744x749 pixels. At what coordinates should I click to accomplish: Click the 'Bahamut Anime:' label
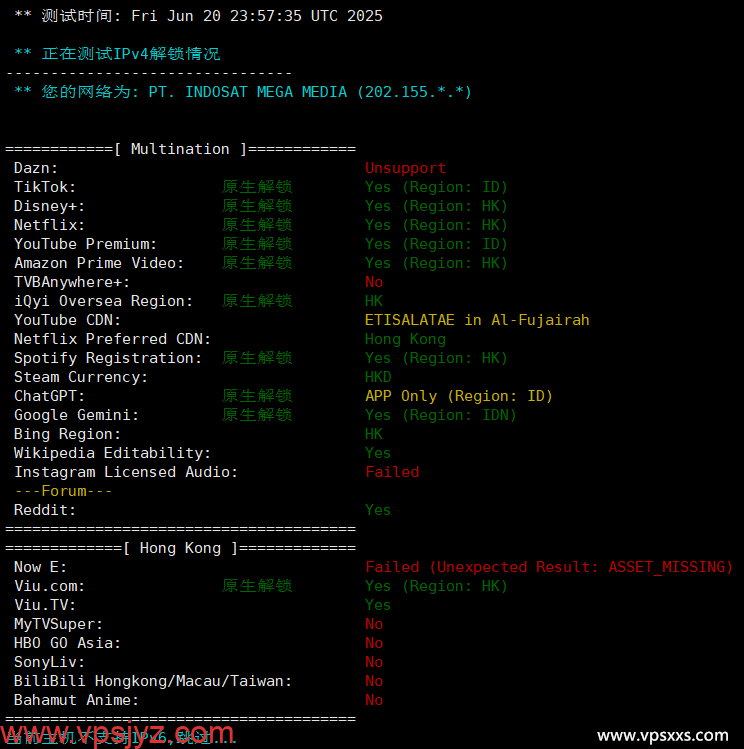pyautogui.click(x=76, y=700)
